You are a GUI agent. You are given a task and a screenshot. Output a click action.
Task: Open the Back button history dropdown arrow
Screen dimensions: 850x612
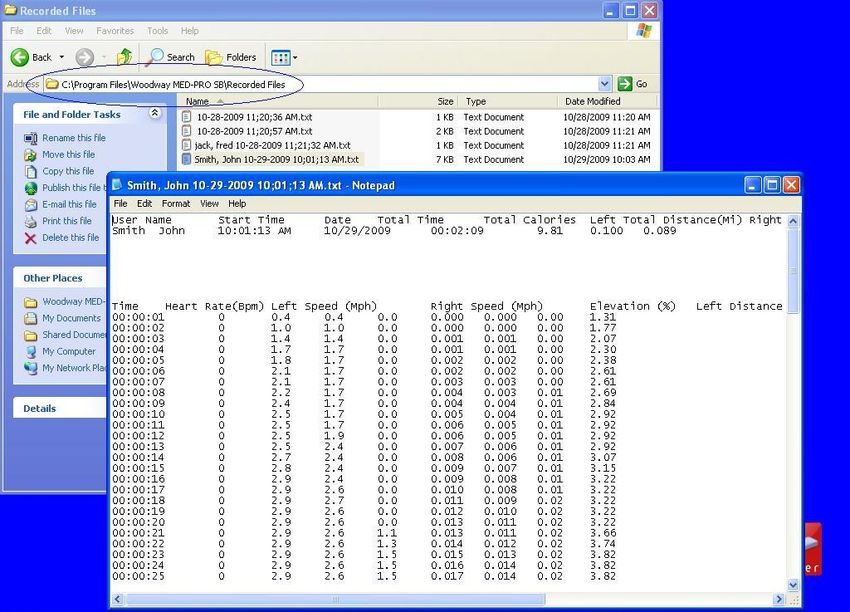point(62,57)
